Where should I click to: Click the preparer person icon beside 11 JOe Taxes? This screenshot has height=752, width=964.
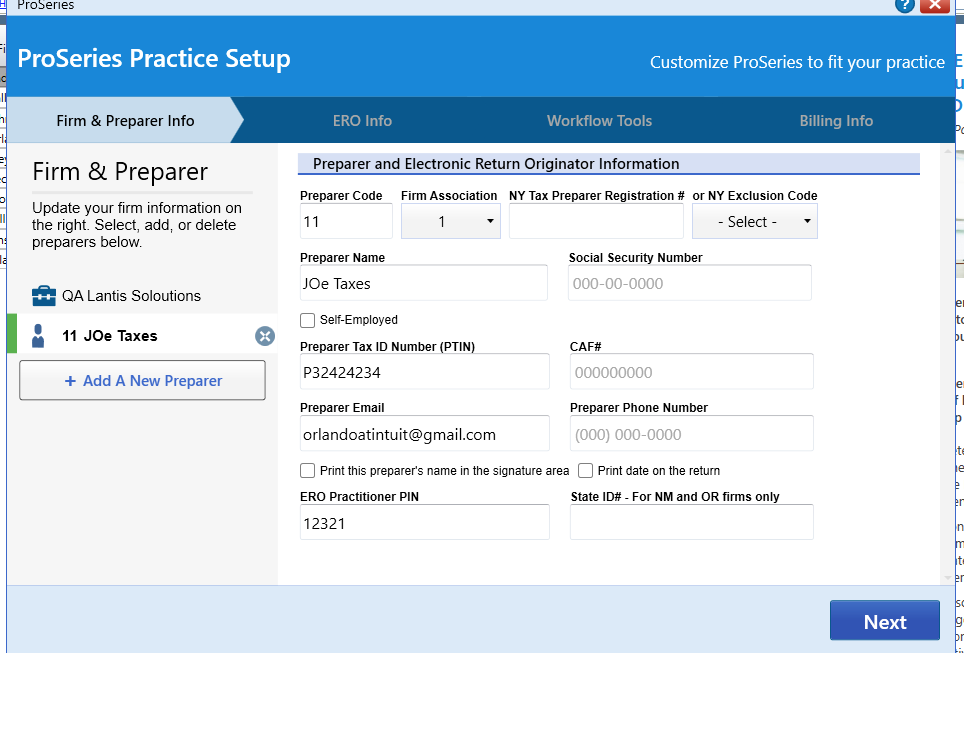click(x=38, y=336)
